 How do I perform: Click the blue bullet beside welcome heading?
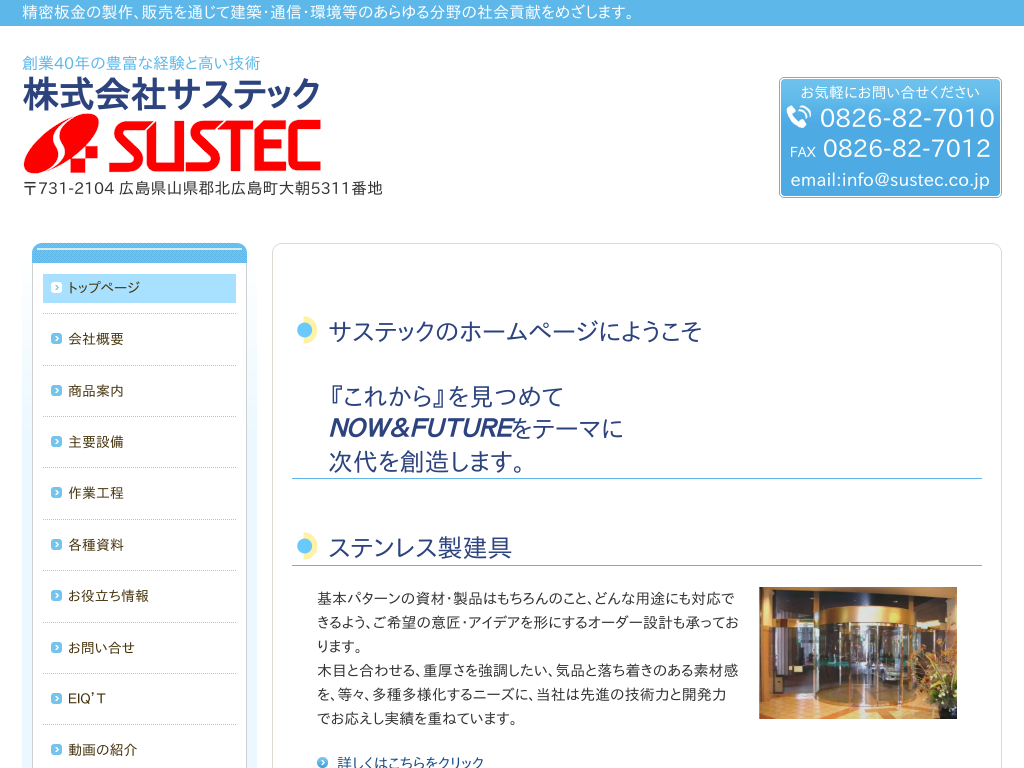click(305, 330)
